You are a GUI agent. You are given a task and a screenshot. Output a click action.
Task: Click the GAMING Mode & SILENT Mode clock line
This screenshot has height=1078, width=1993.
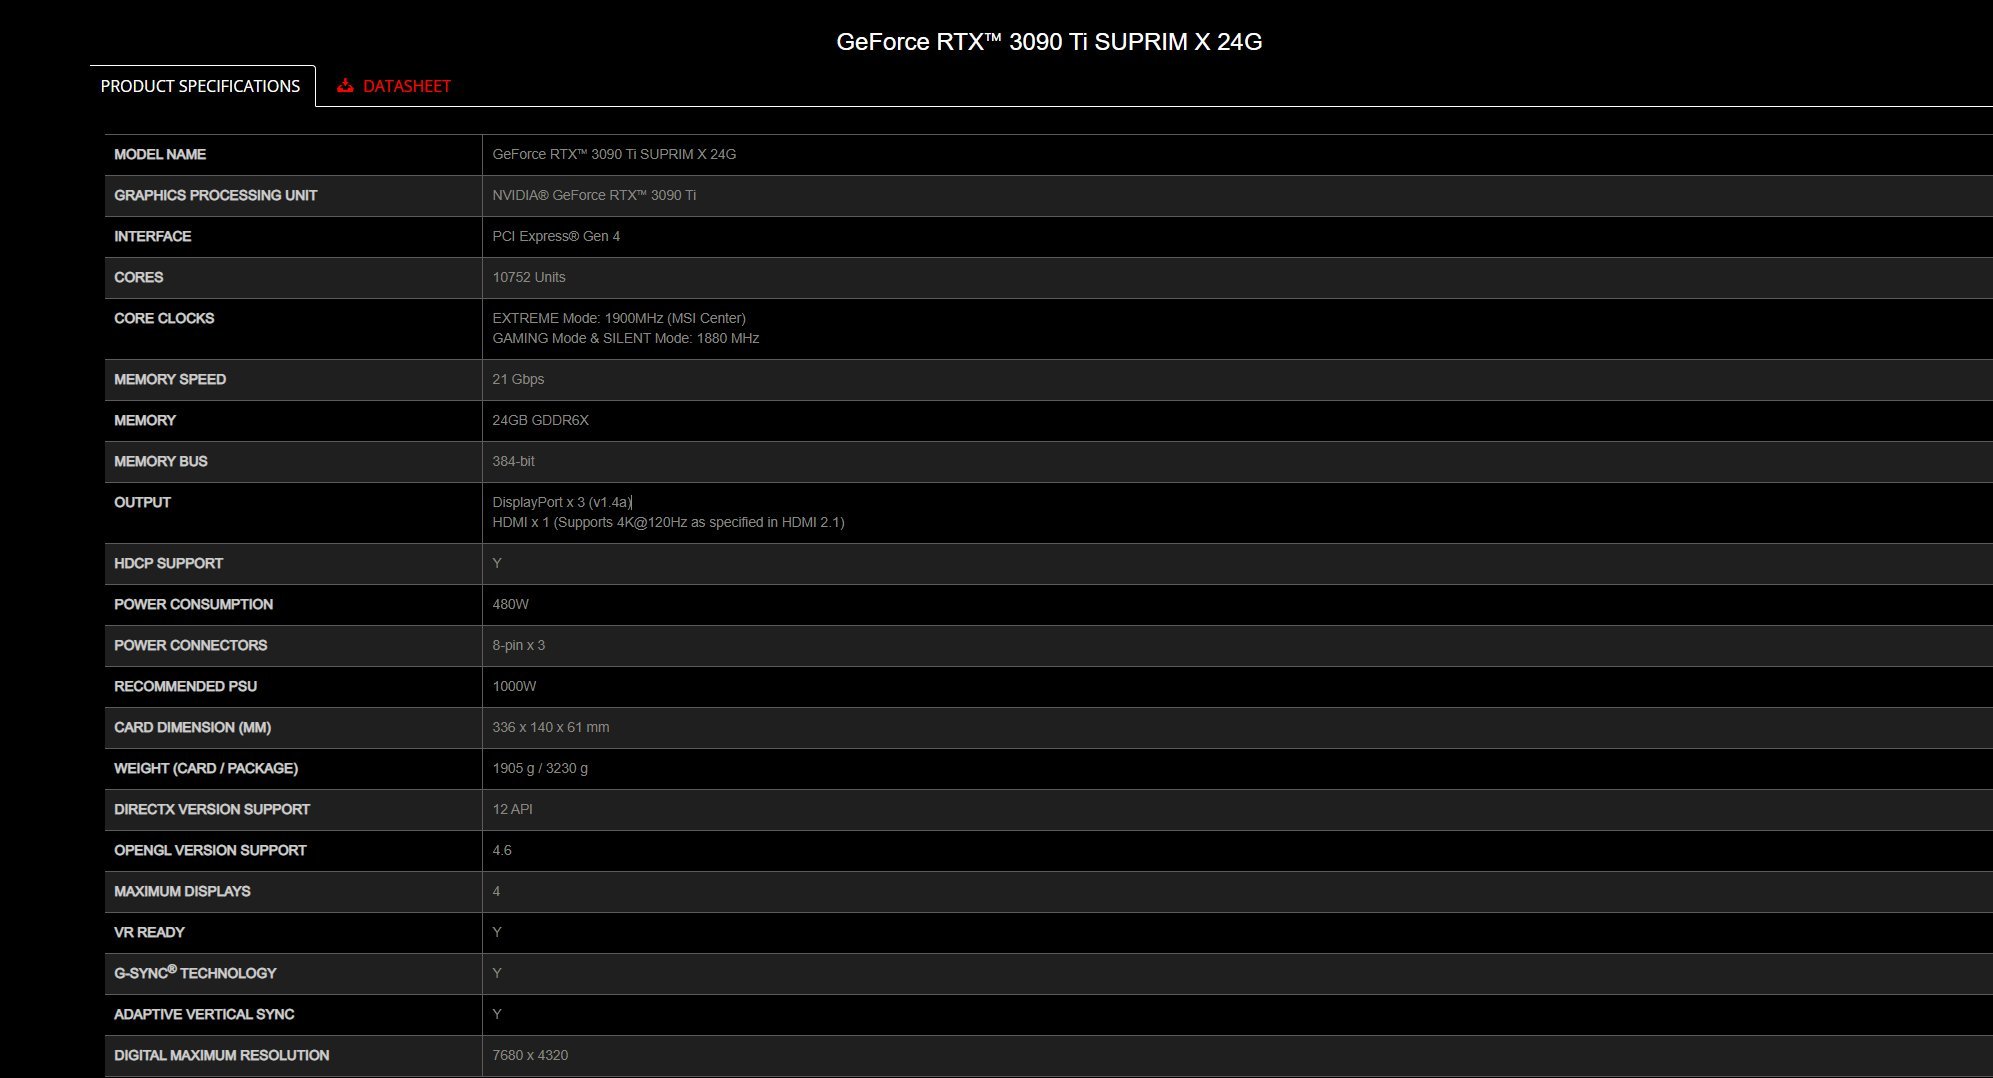625,338
